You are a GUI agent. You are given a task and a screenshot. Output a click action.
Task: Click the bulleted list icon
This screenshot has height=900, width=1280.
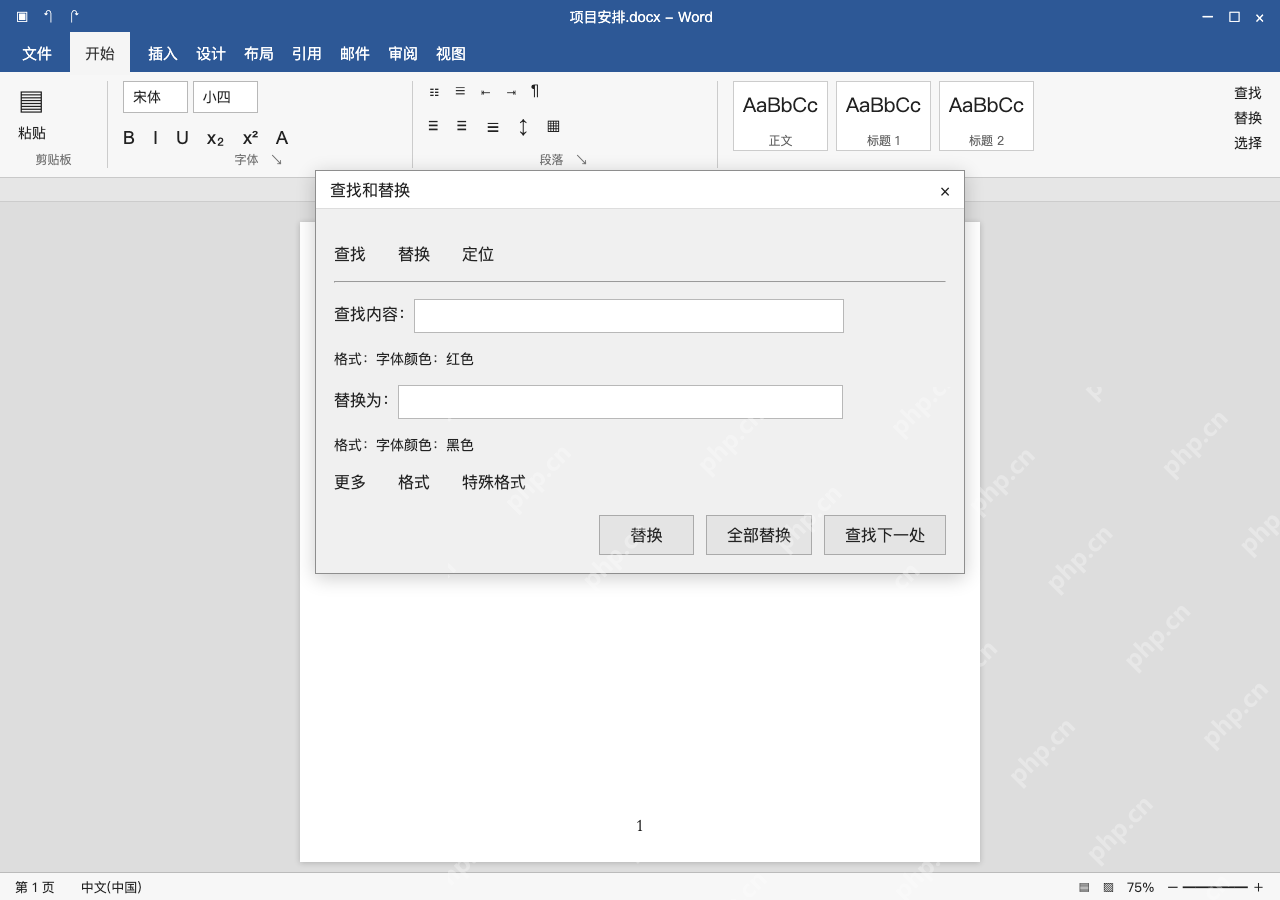pos(434,92)
